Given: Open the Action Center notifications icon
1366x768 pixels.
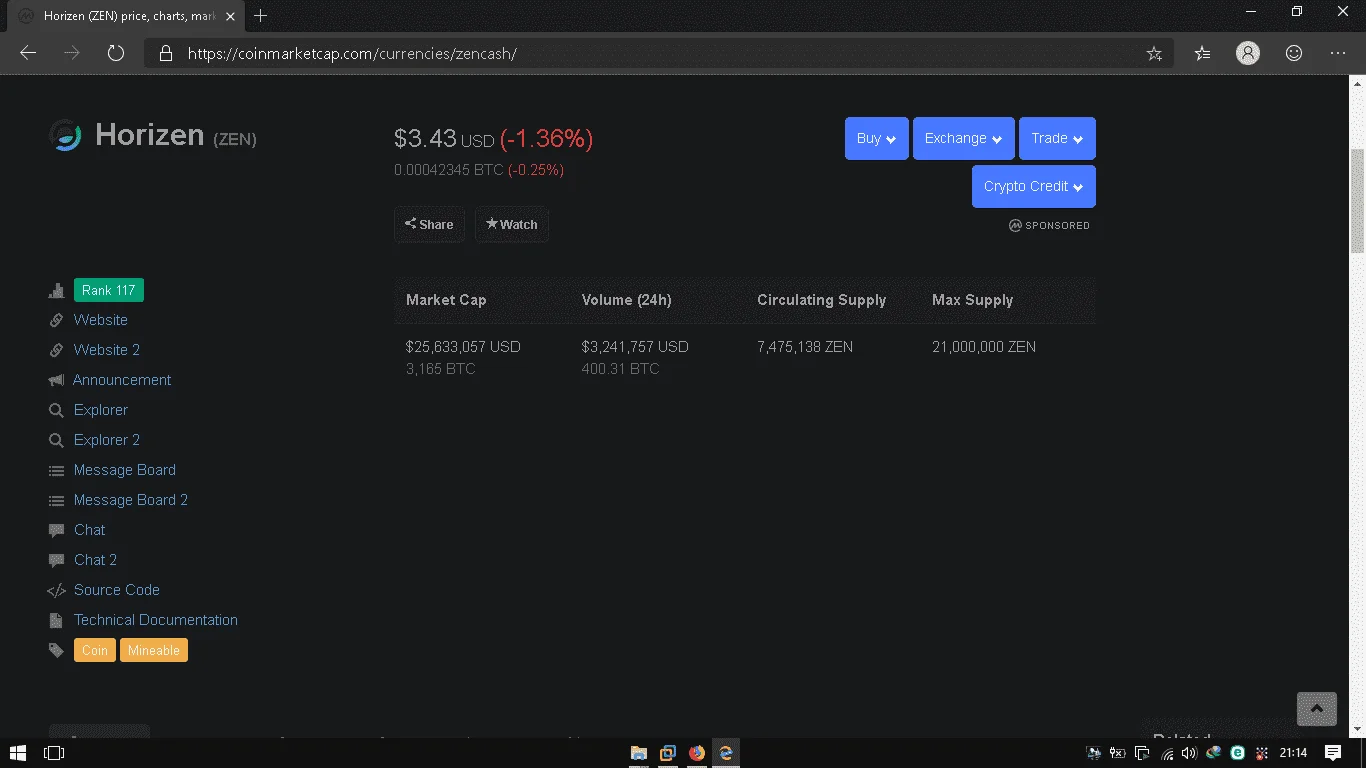Looking at the screenshot, I should point(1332,753).
